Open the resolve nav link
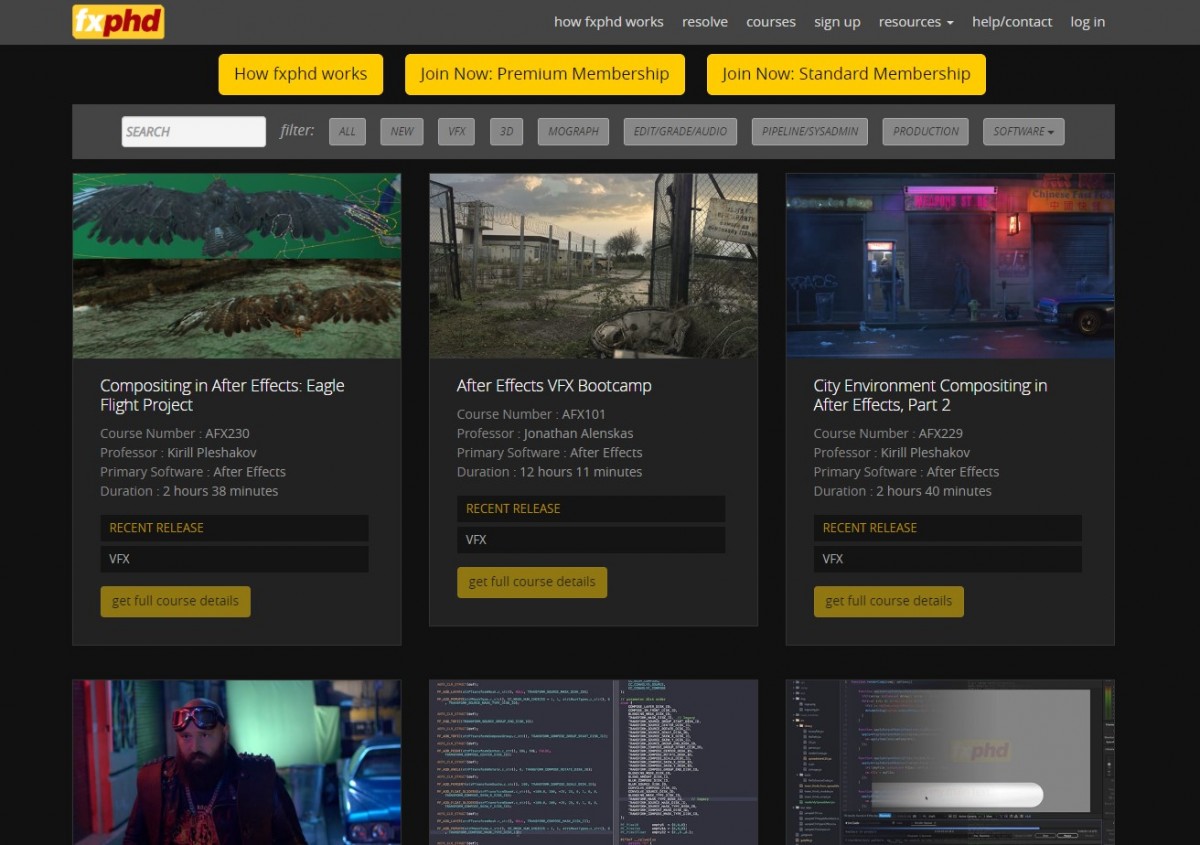This screenshot has height=845, width=1200. click(x=705, y=22)
